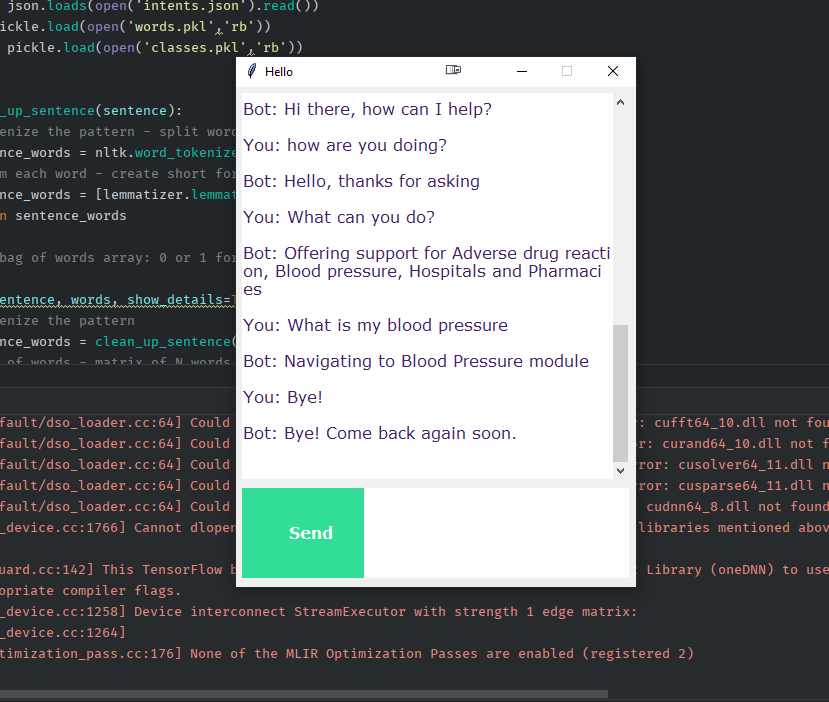Click the chat window vertical scrollbar thumb

pos(621,393)
